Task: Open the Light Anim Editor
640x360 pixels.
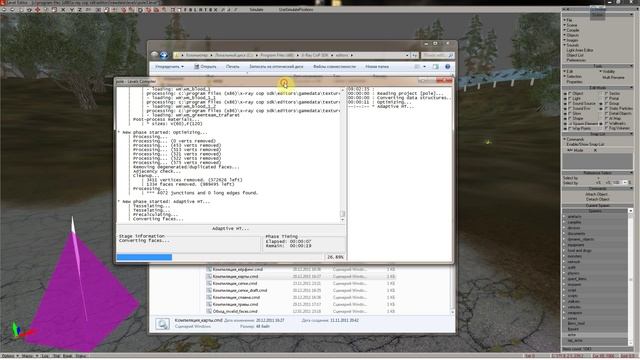Action: pos(580,50)
